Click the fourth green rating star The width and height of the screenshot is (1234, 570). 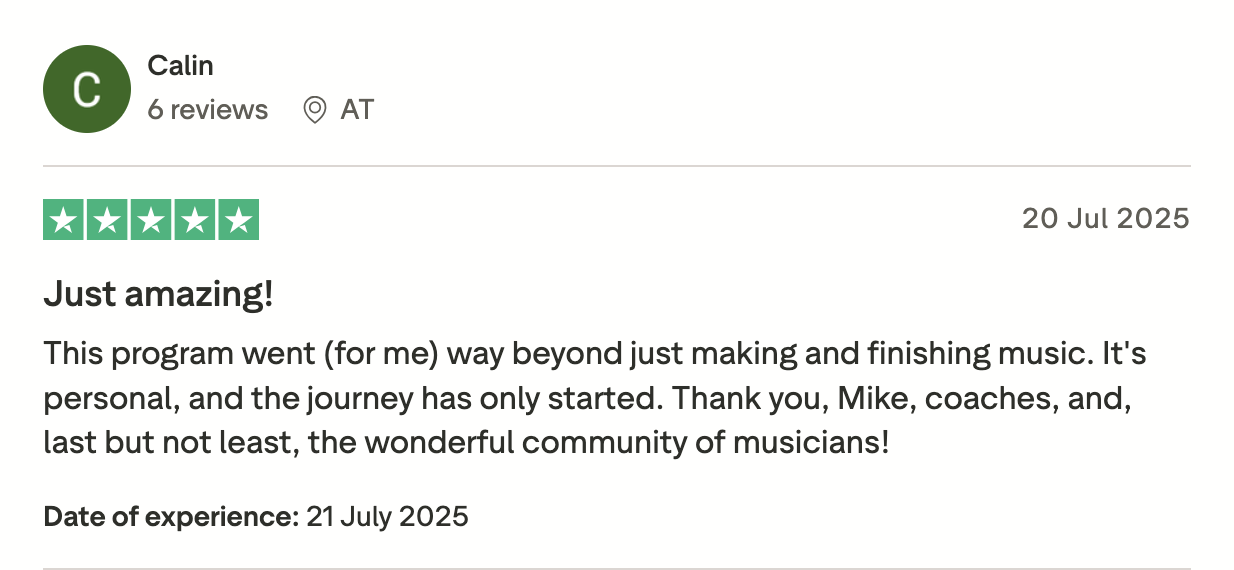(x=194, y=220)
